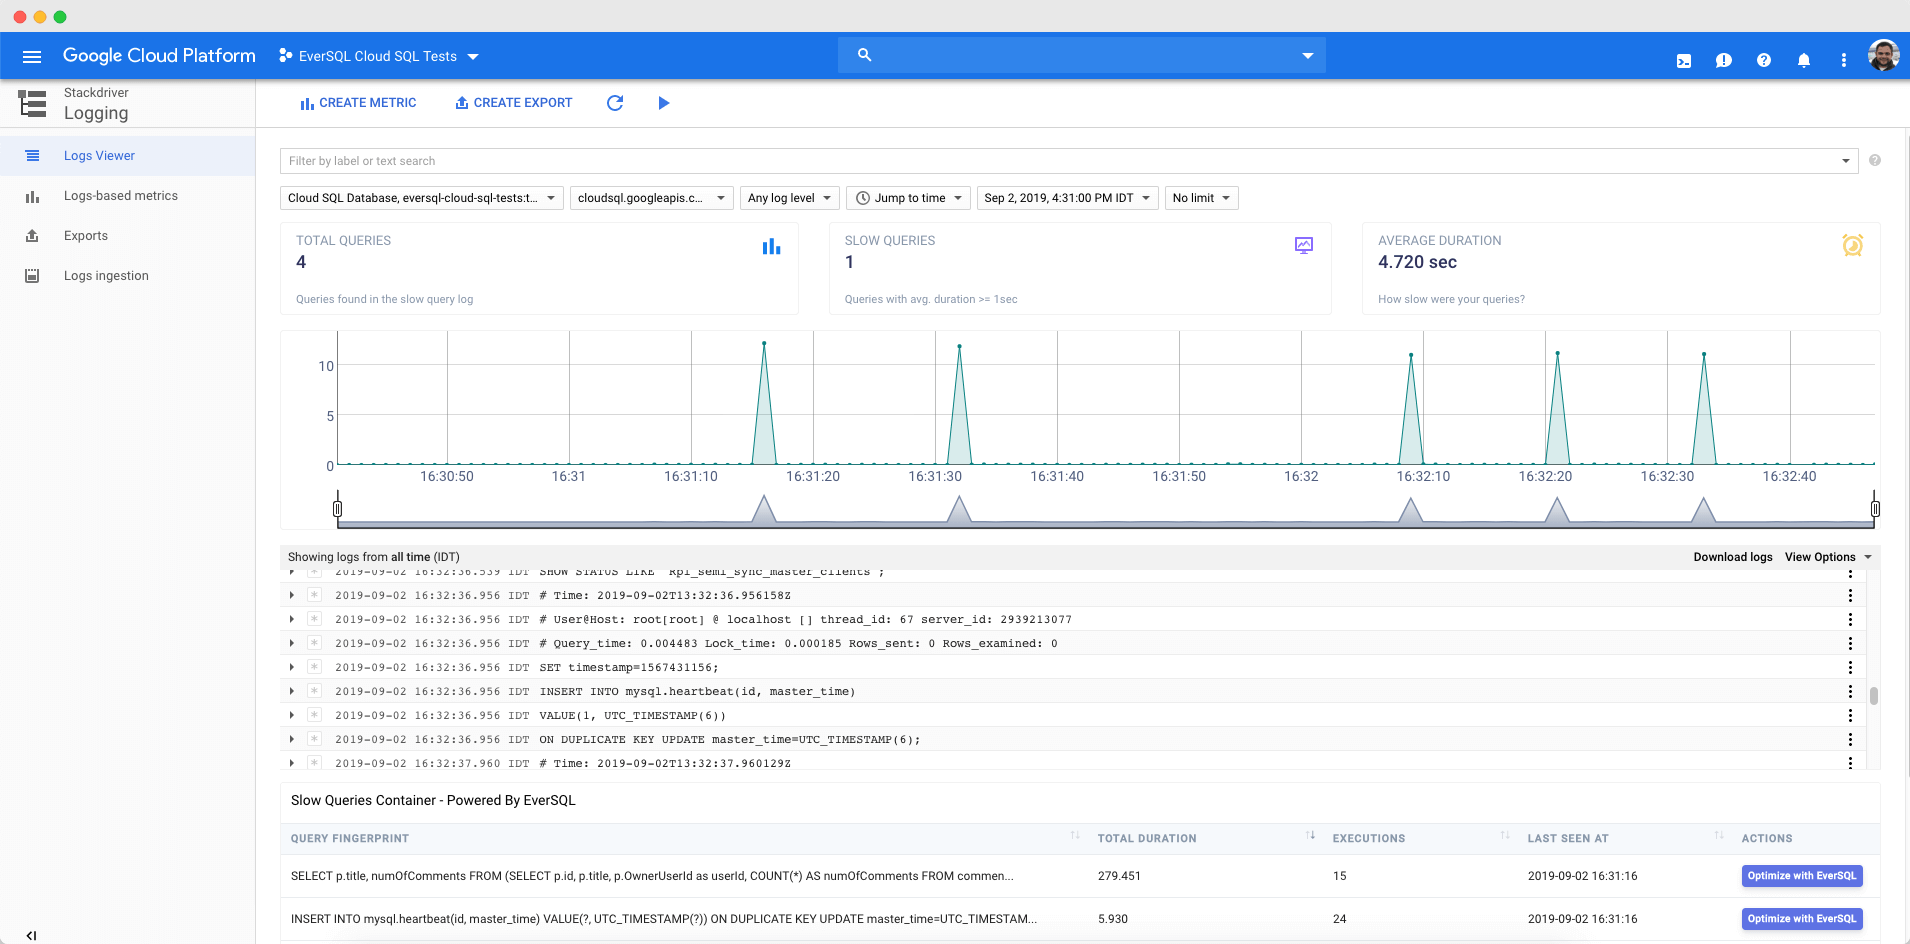Open the send feedback icon
Image resolution: width=1910 pixels, height=944 pixels.
(x=1724, y=61)
